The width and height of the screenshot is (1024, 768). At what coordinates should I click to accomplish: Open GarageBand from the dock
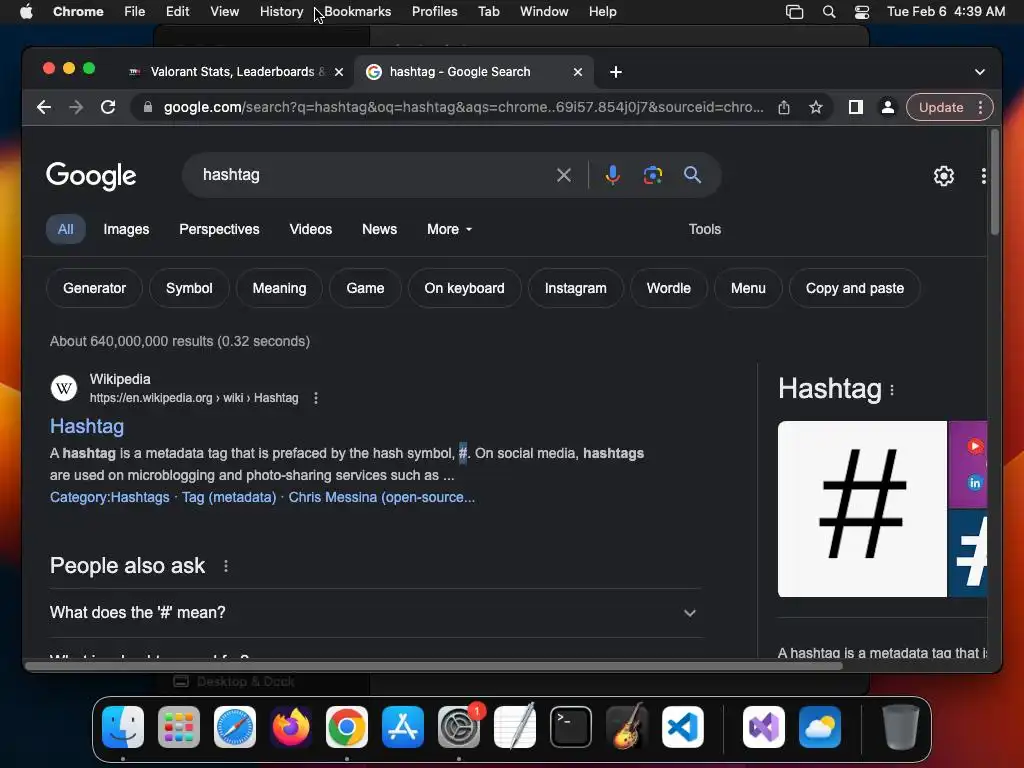click(x=627, y=727)
